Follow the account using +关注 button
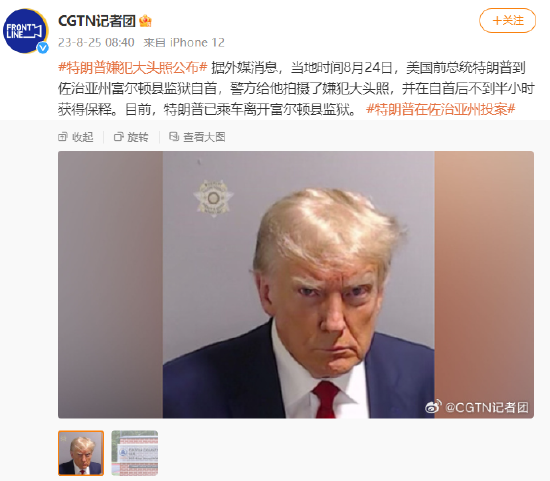 point(508,21)
